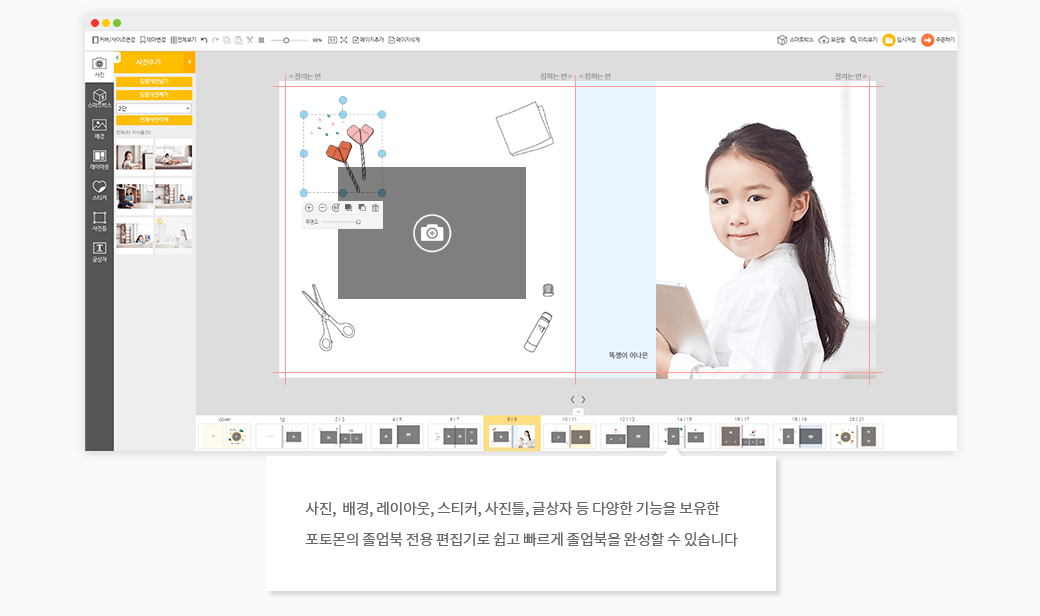Click the 사진틀 (photo frame) sidebar icon
This screenshot has width=1040, height=616.
coord(99,221)
